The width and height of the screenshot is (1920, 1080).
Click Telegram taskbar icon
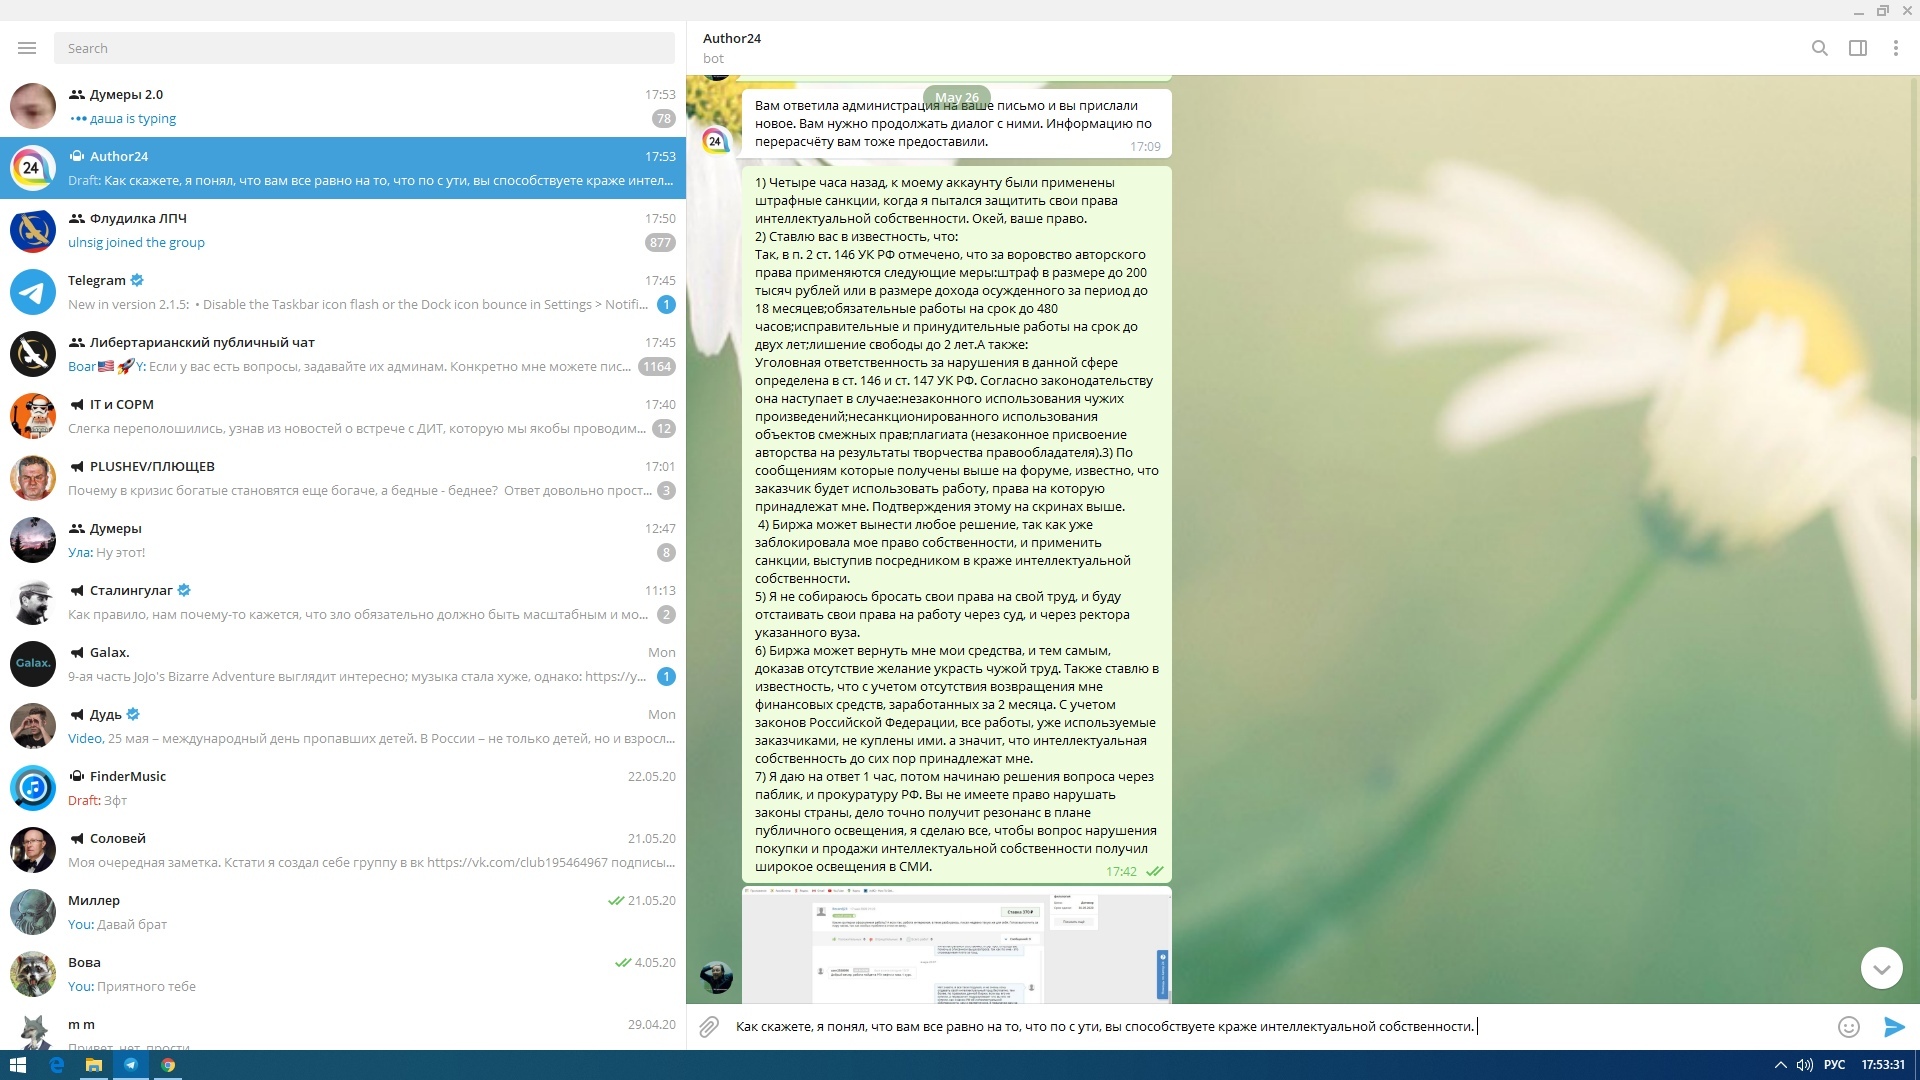(131, 1065)
